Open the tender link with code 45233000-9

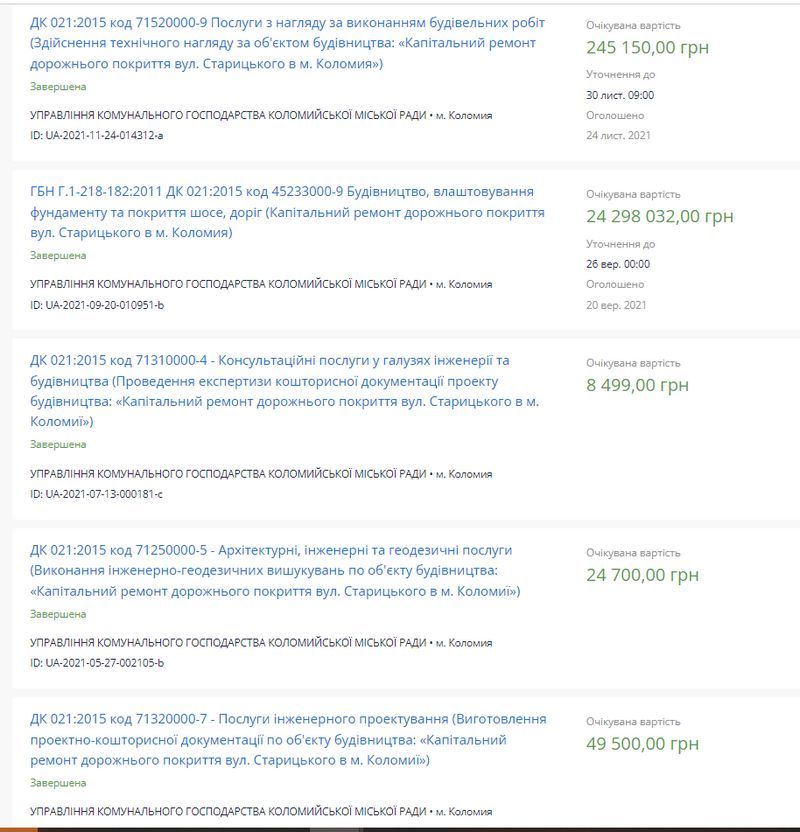click(x=287, y=212)
